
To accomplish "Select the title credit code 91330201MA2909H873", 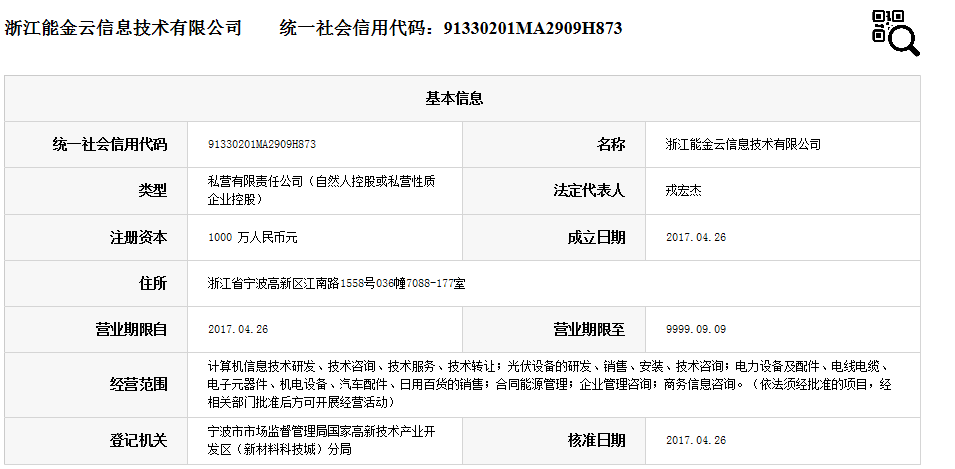I will (533, 28).
